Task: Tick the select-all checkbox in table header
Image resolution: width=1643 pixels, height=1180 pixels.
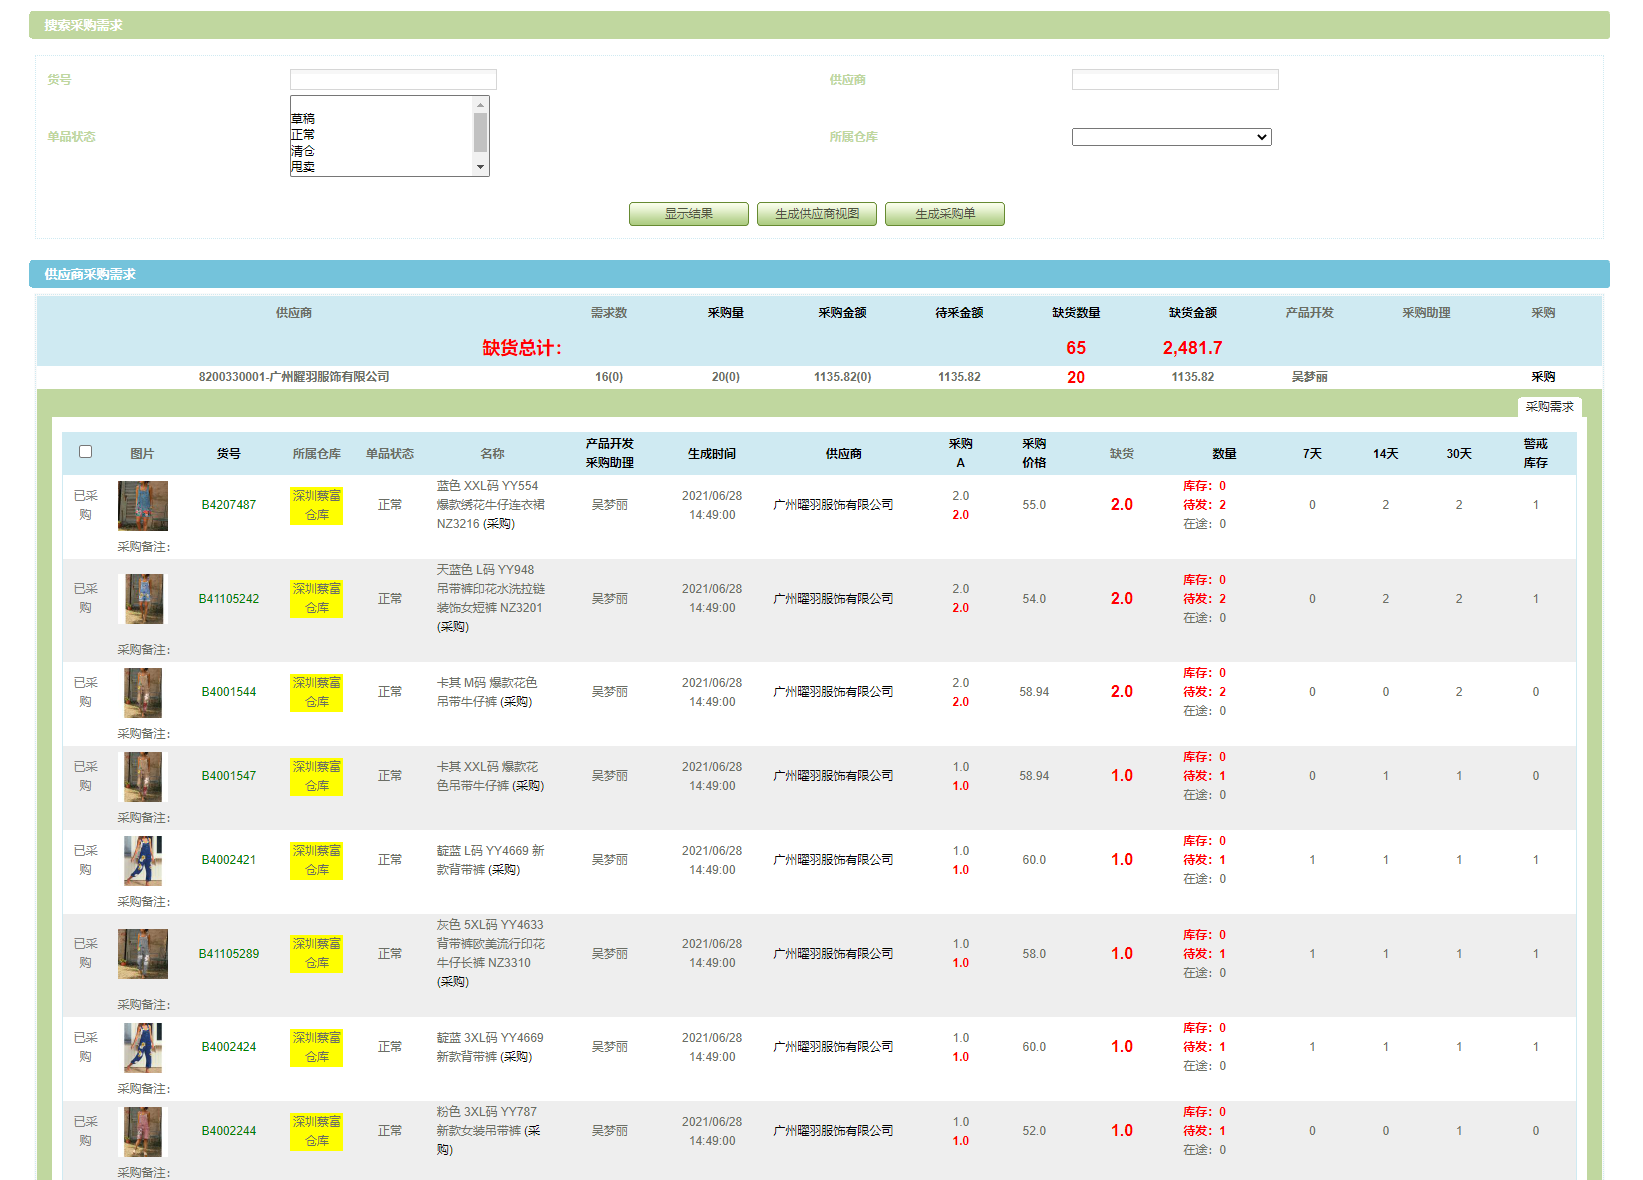Action: point(86,452)
